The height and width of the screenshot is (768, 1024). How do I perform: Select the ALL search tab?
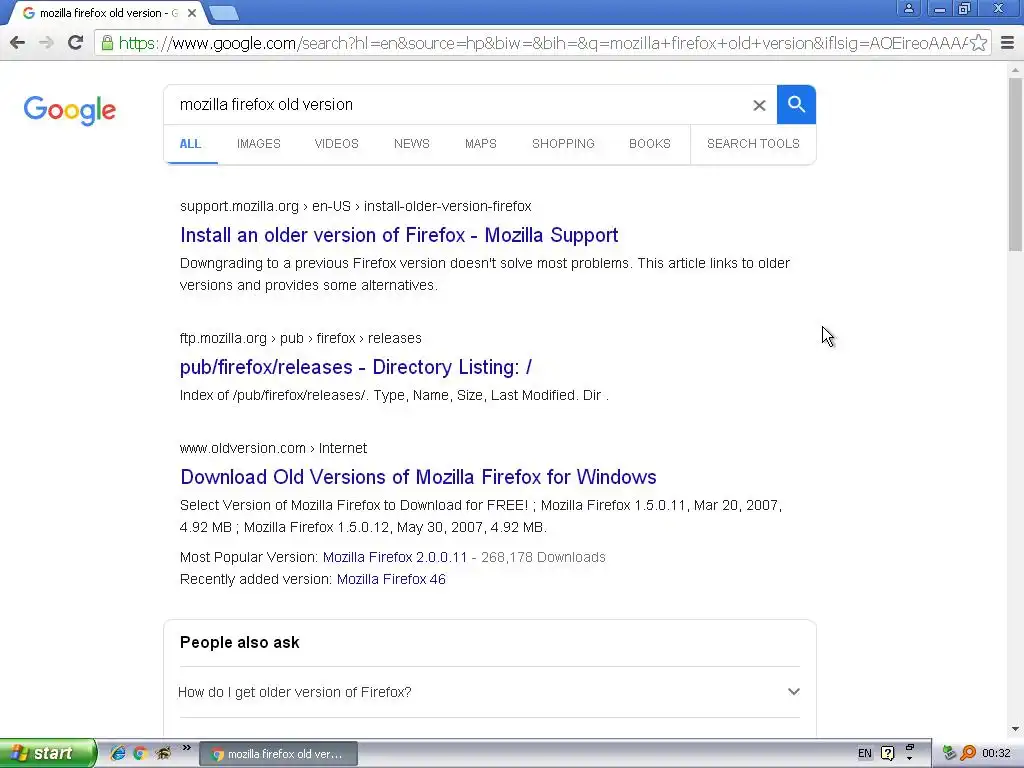190,144
